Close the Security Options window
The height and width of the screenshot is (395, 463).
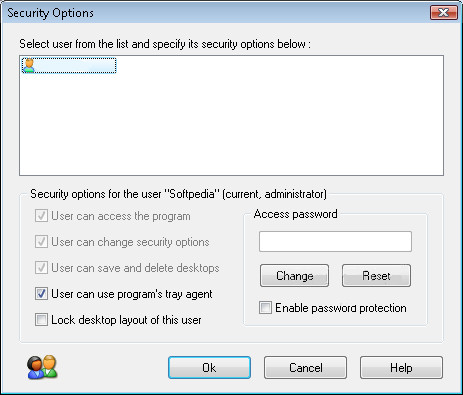pos(444,13)
